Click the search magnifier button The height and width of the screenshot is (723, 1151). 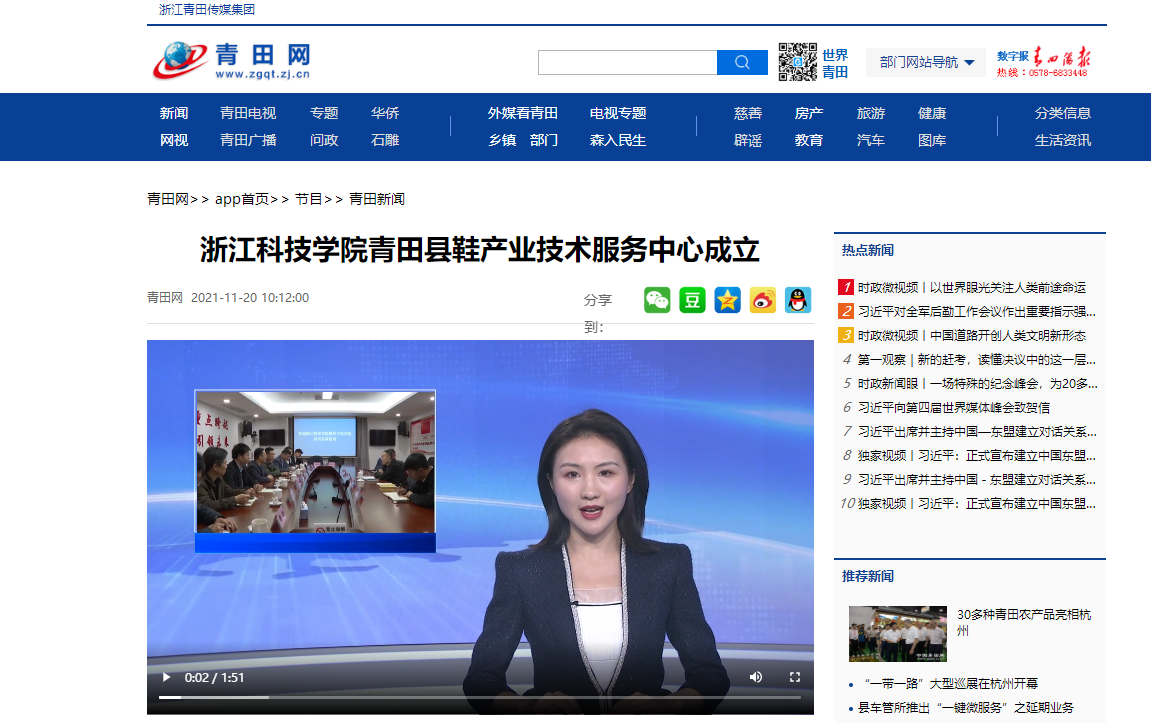[x=742, y=63]
